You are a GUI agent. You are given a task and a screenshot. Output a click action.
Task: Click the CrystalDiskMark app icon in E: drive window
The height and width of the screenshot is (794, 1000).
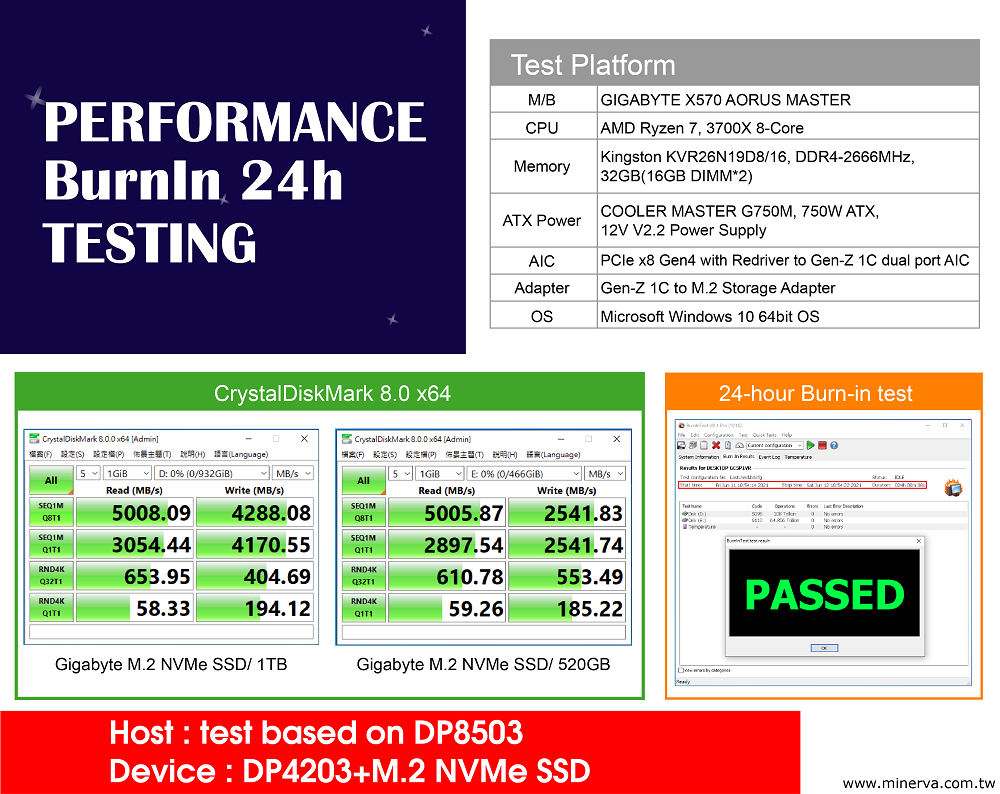pyautogui.click(x=347, y=439)
